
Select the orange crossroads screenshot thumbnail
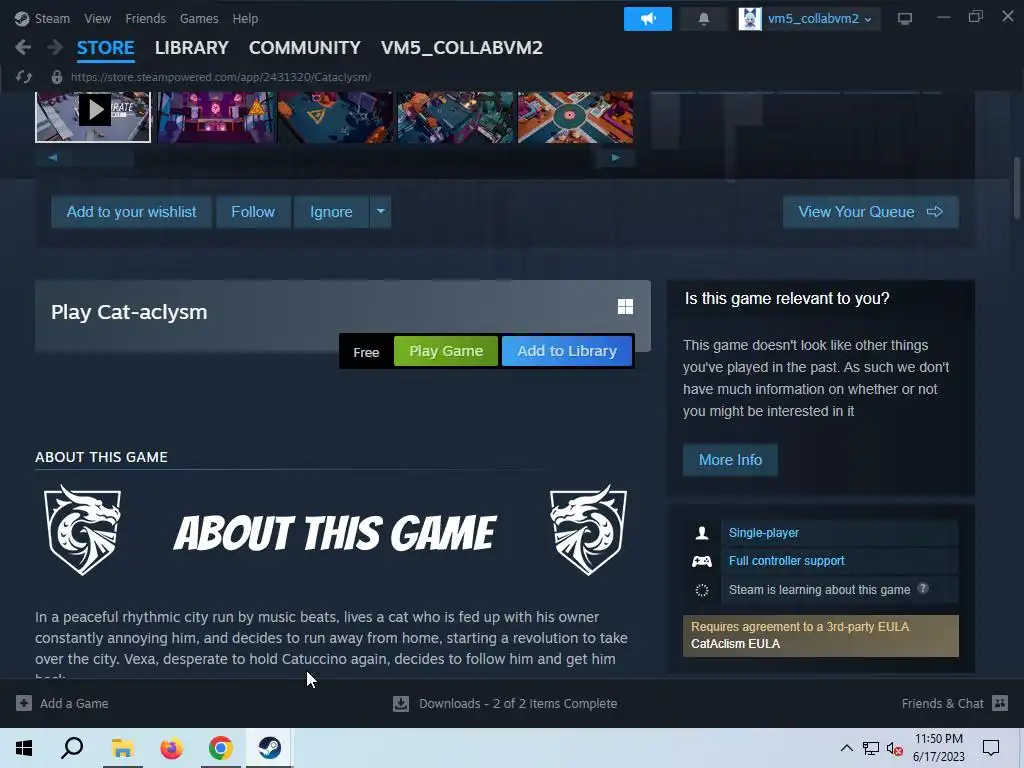tap(575, 116)
